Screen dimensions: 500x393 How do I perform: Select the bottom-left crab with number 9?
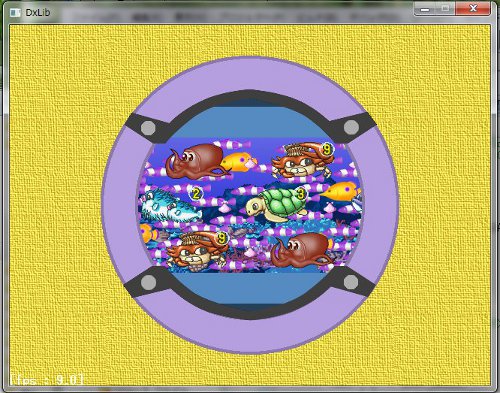click(x=197, y=250)
